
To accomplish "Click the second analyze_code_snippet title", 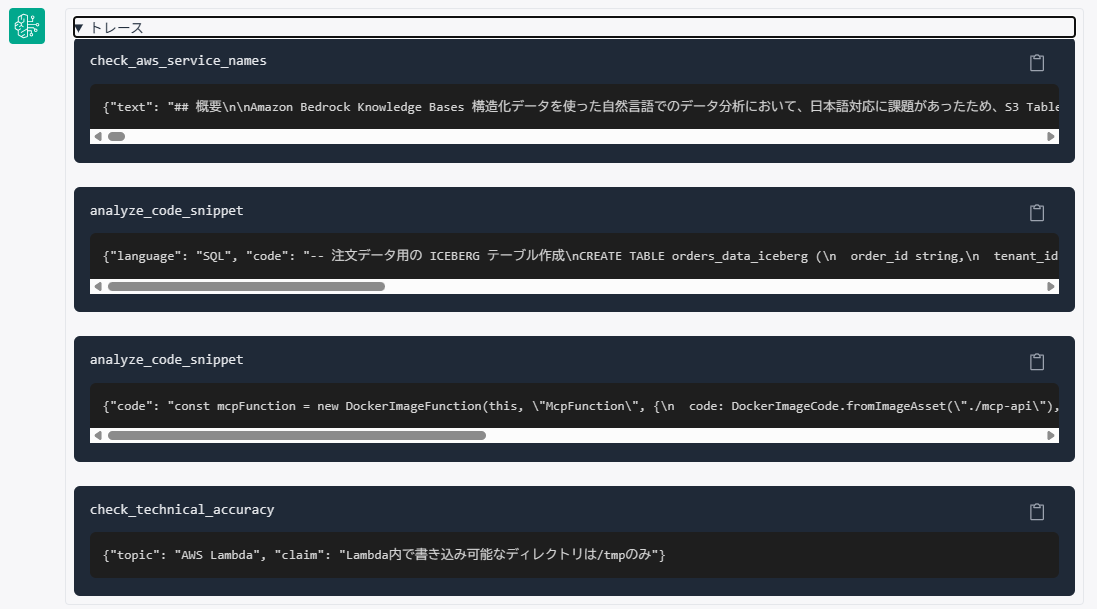I will click(x=166, y=360).
